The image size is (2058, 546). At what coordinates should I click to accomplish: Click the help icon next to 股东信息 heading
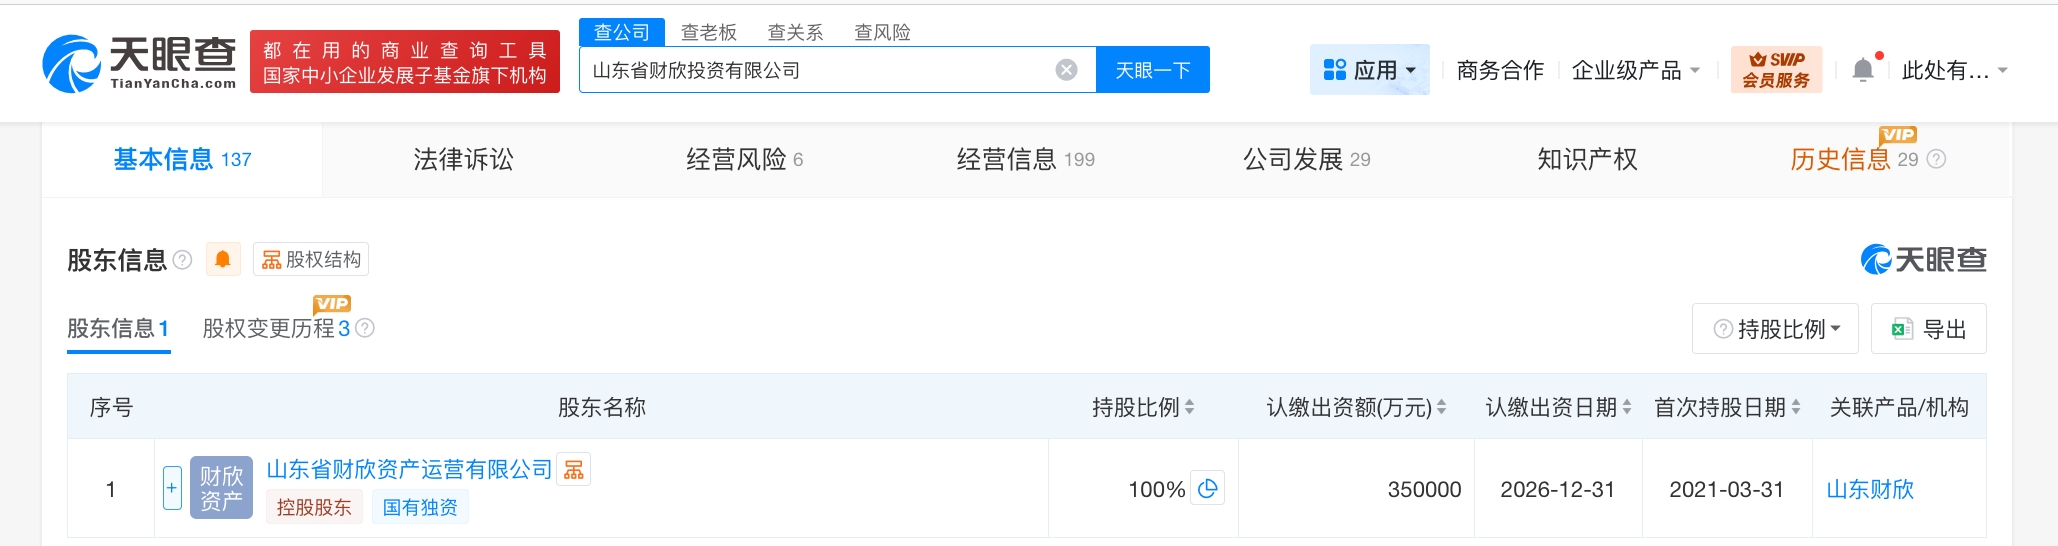click(182, 260)
